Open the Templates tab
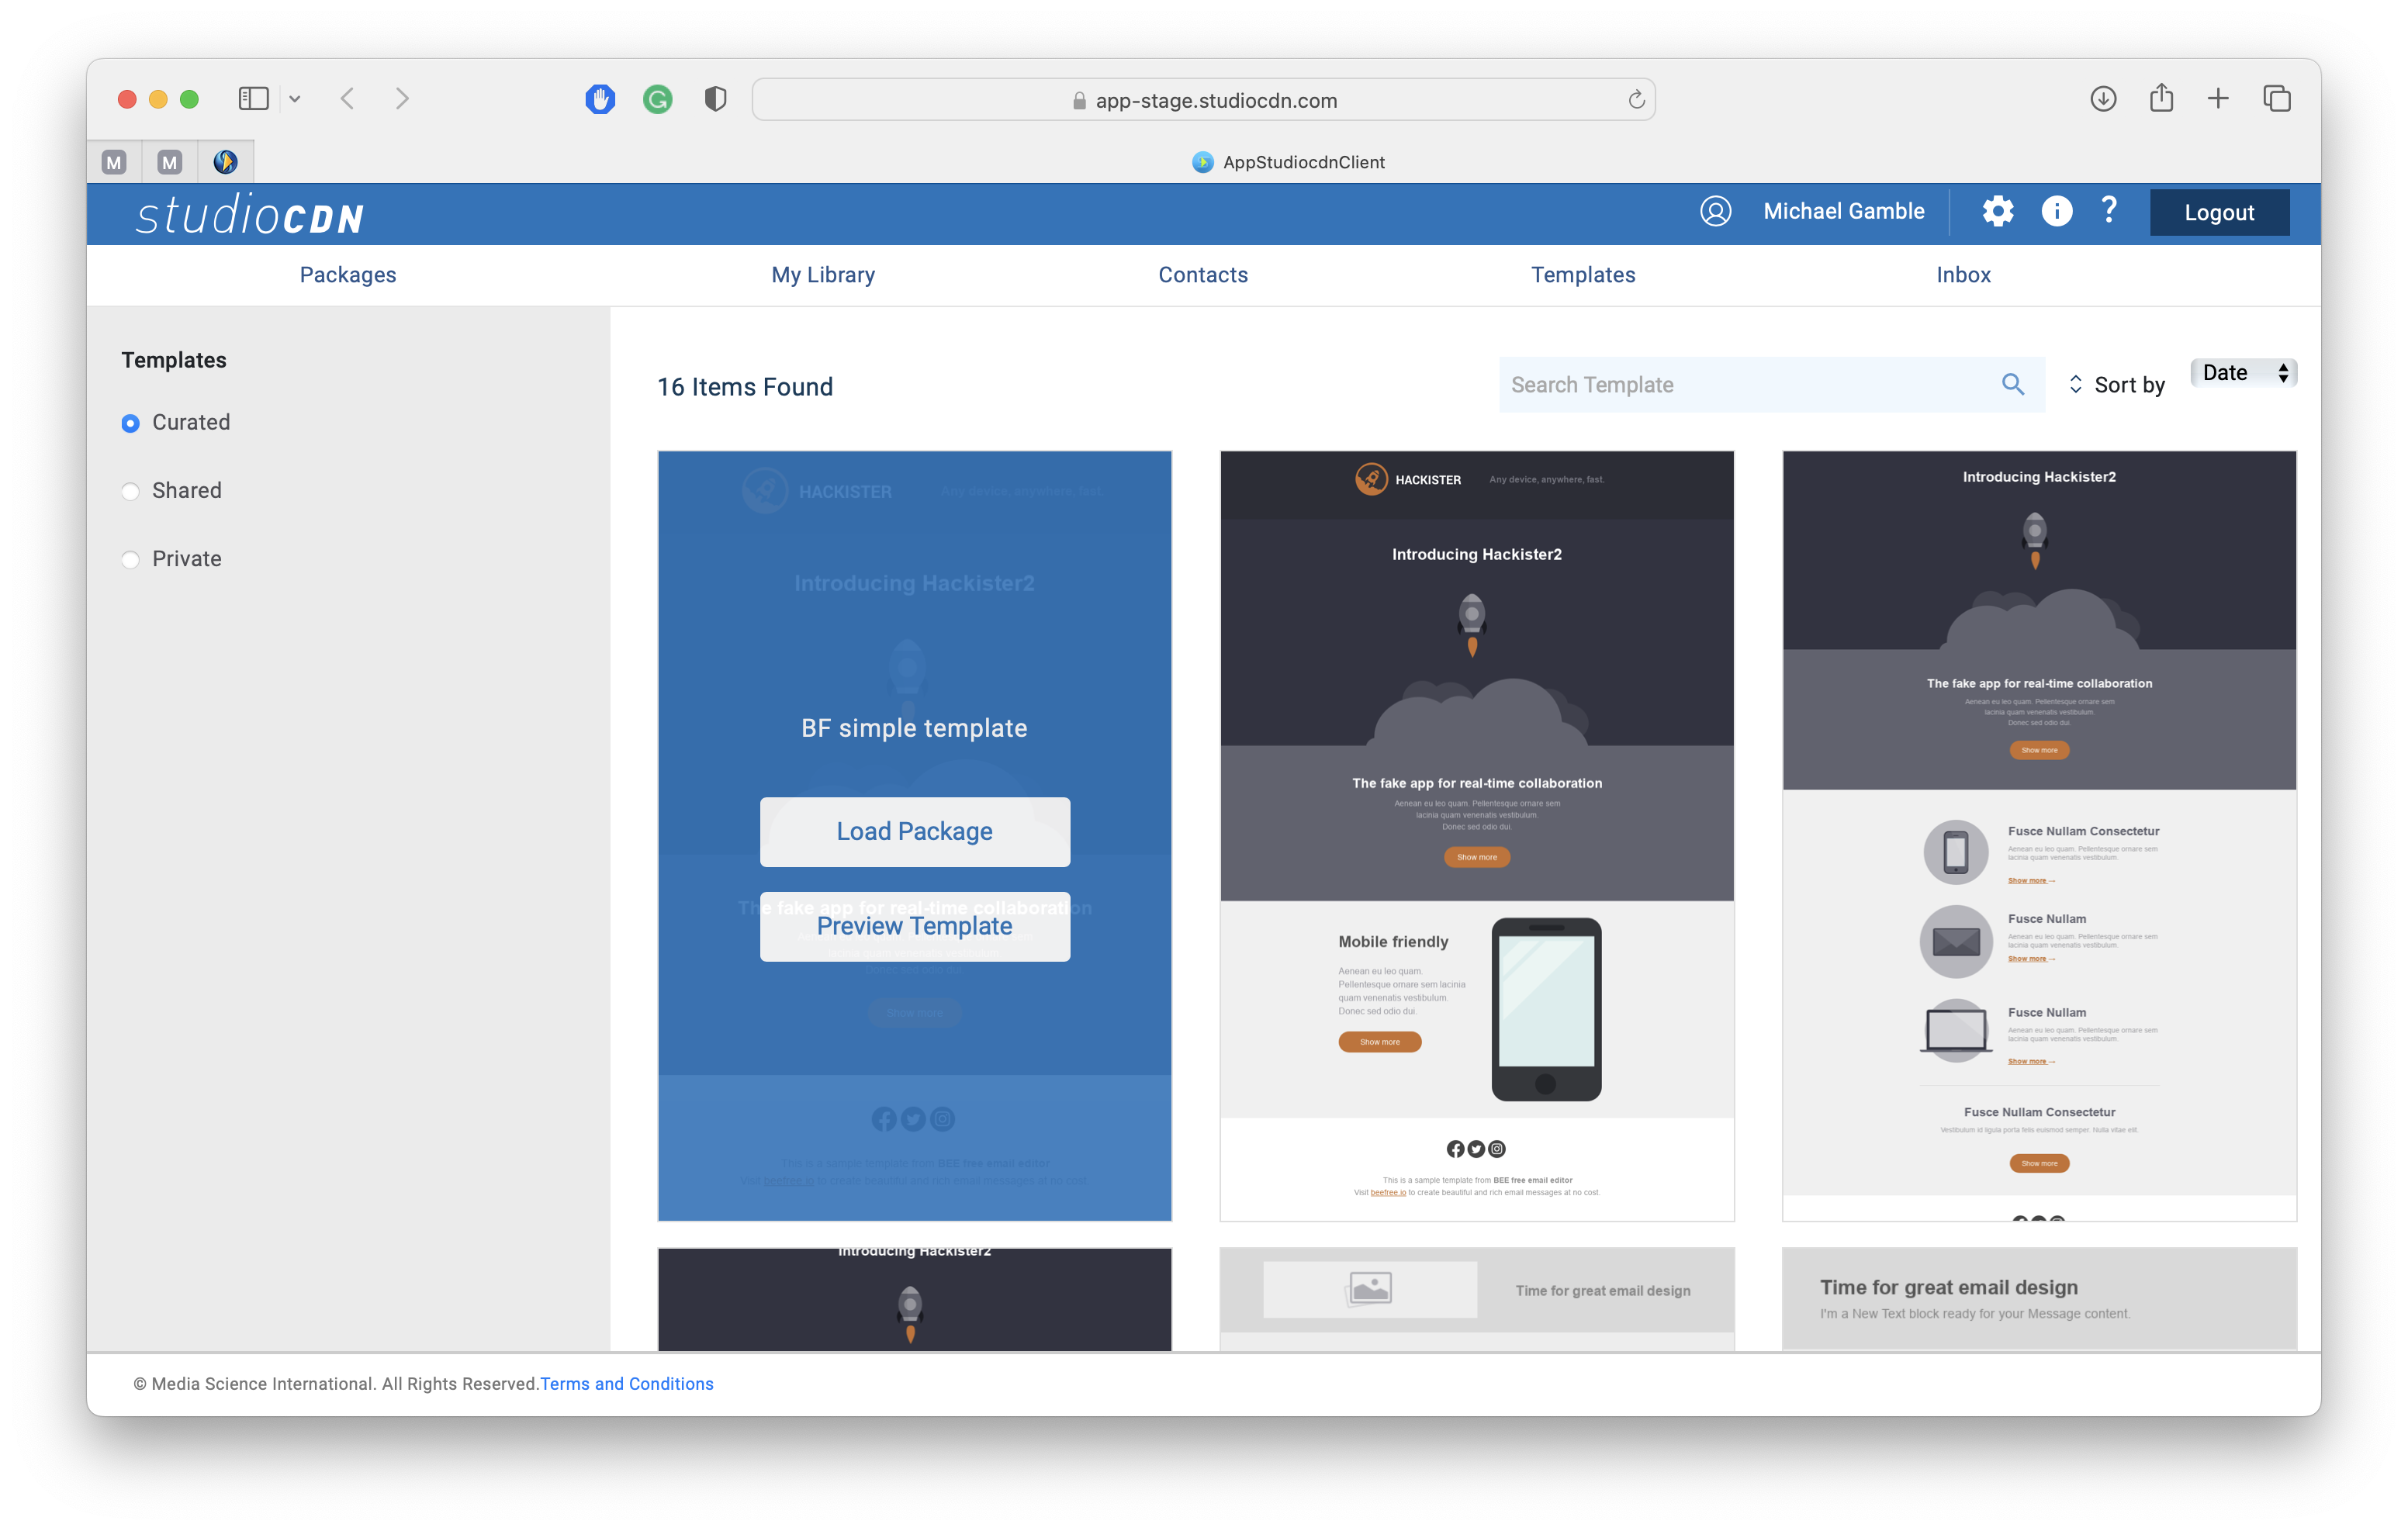Viewport: 2408px width, 1531px height. [x=1583, y=275]
